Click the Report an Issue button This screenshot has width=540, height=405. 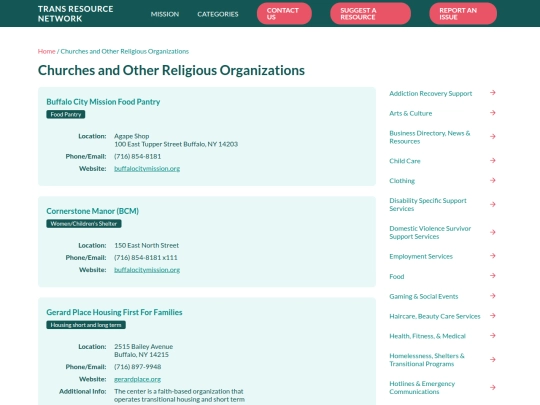[463, 14]
